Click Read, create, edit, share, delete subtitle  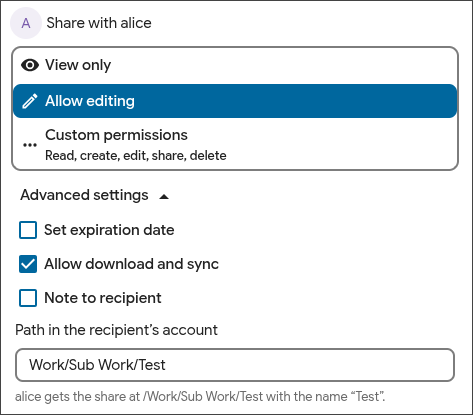coord(136,156)
